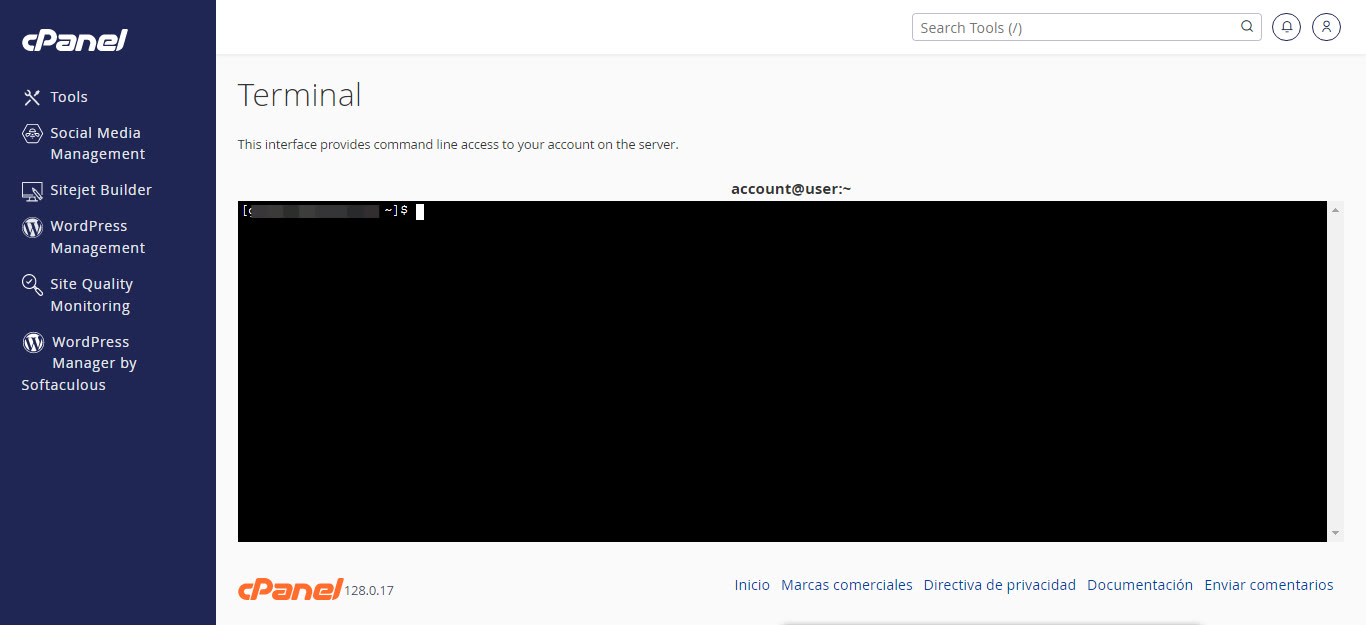
Task: Click the WordPress Manager by Softaculous icon
Action: 33,343
